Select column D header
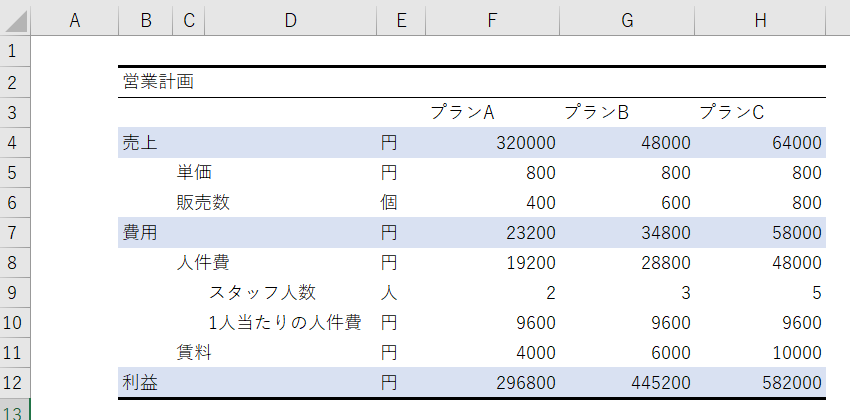This screenshot has height=420, width=850. [291, 21]
